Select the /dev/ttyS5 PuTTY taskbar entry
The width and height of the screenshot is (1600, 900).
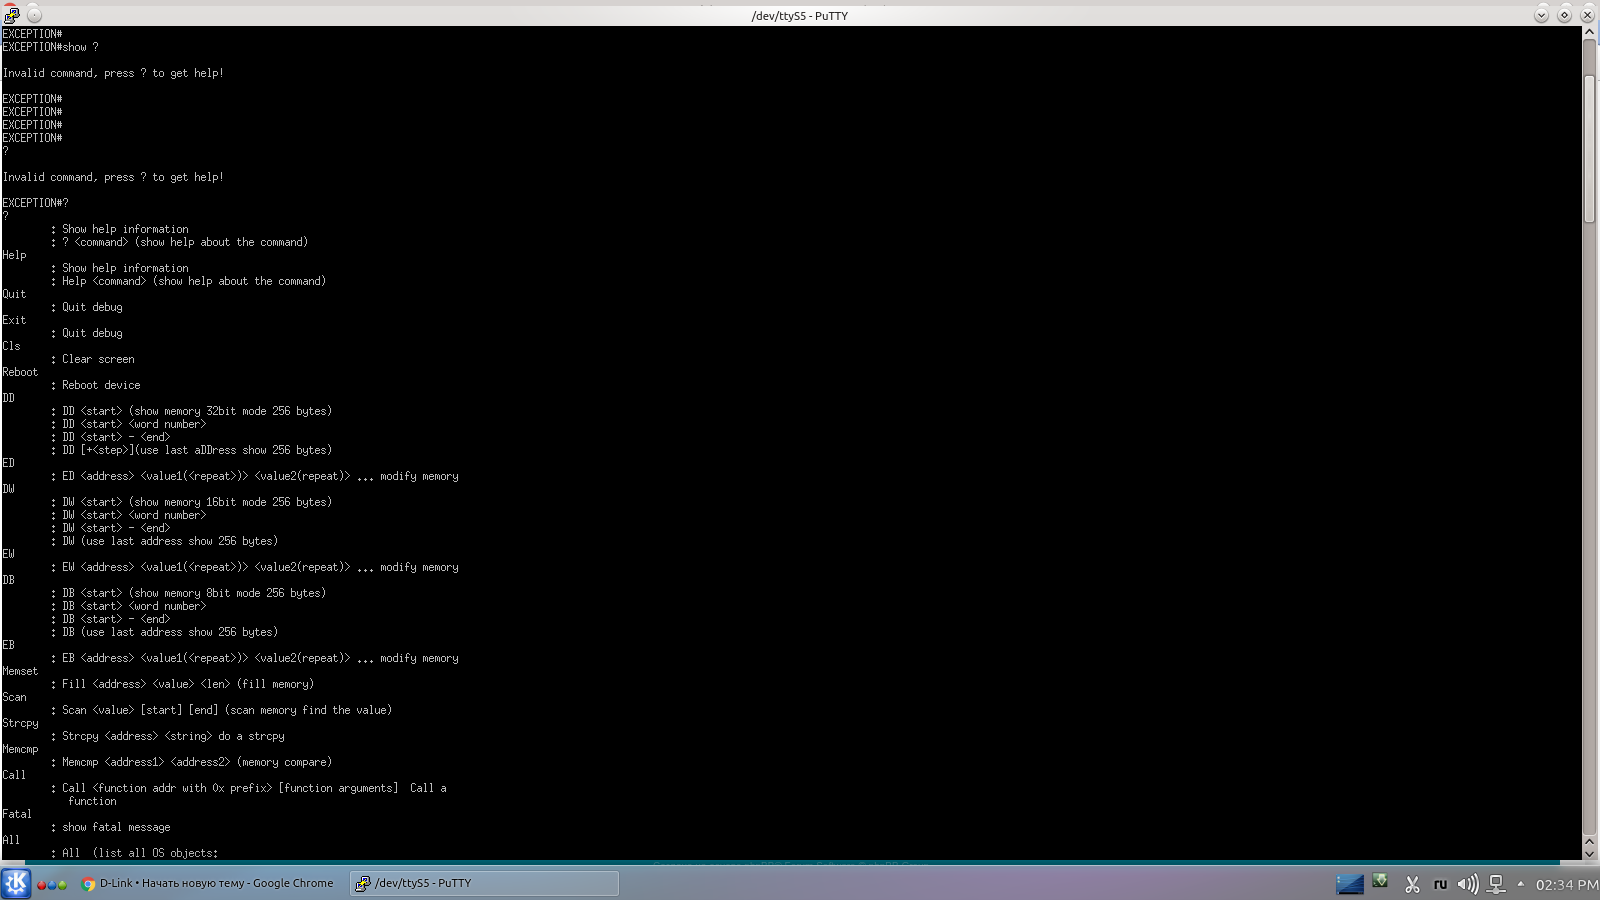coord(484,883)
